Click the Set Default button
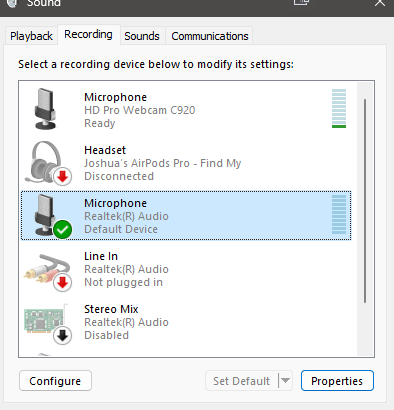 (x=242, y=381)
